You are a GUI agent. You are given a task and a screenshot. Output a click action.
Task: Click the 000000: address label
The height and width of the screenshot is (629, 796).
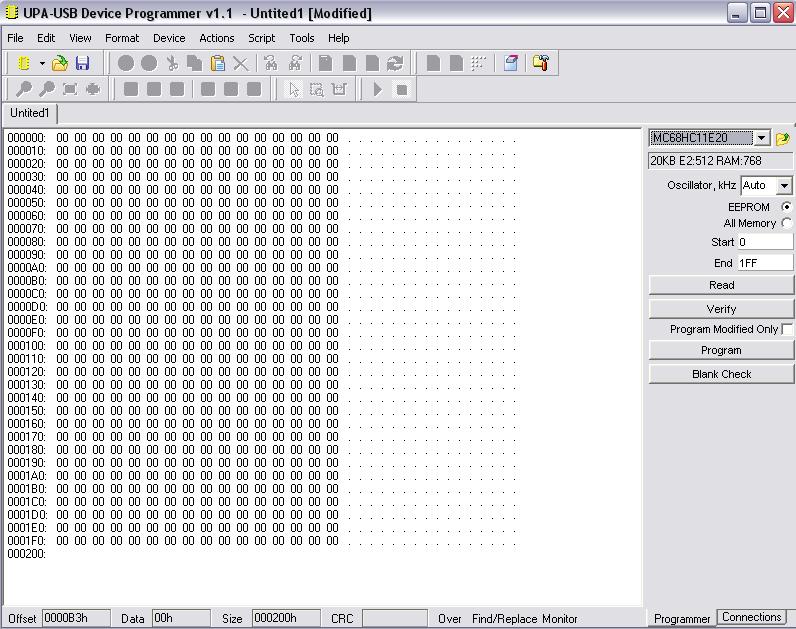(26, 138)
